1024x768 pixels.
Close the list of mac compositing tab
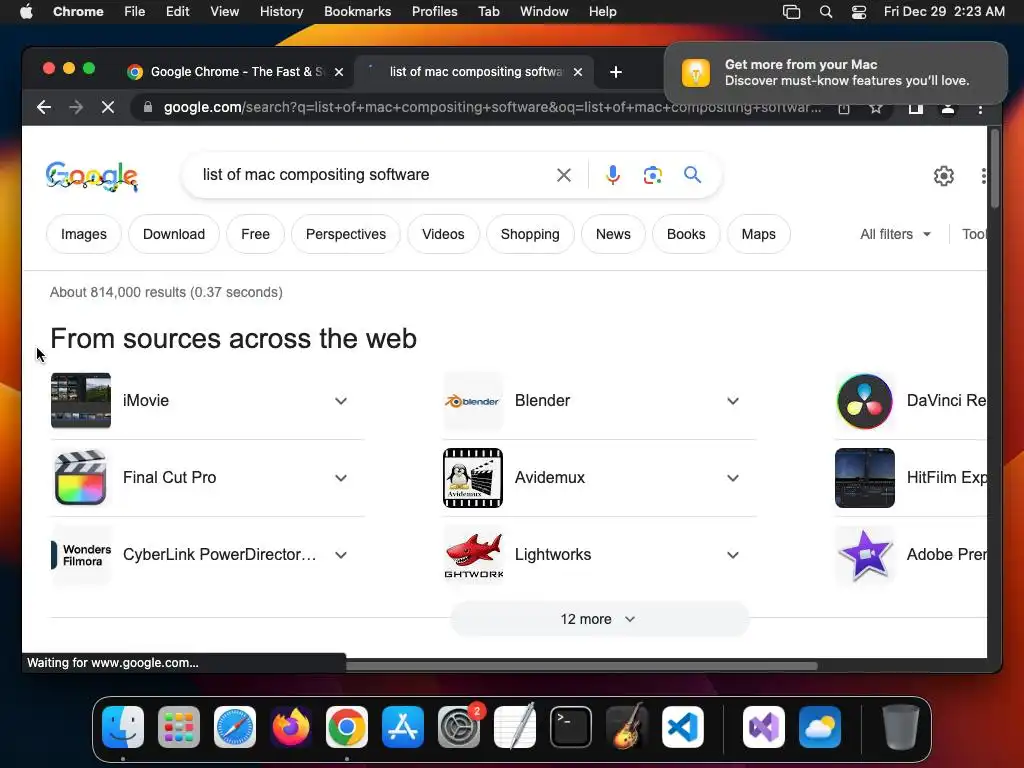pos(578,72)
